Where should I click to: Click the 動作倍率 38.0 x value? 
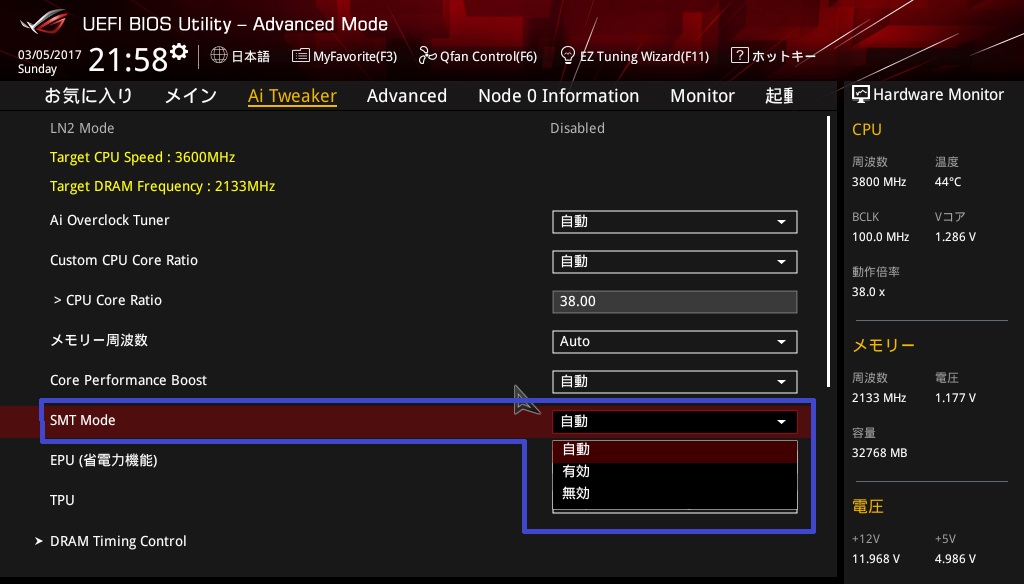pyautogui.click(x=869, y=292)
